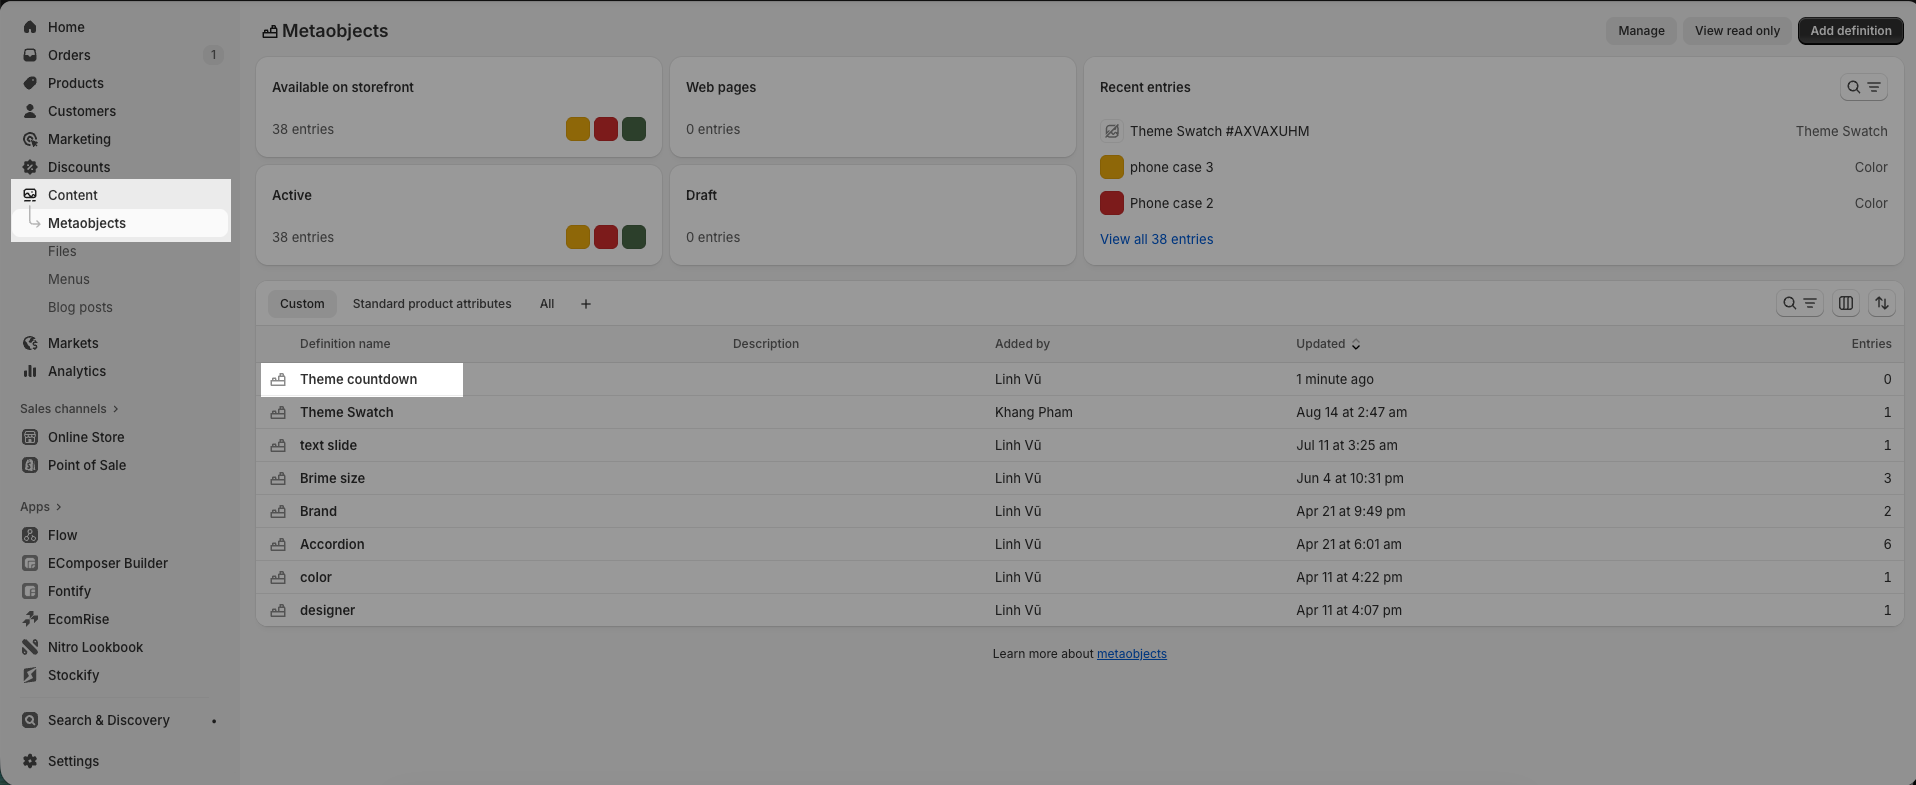Open Settings via the gear icon

pyautogui.click(x=30, y=761)
